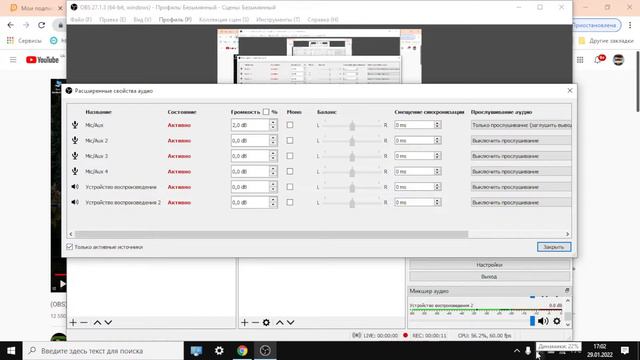The image size is (640, 360).
Task: Click the sync offset stepper of Mic/Aux
Action: 437,125
